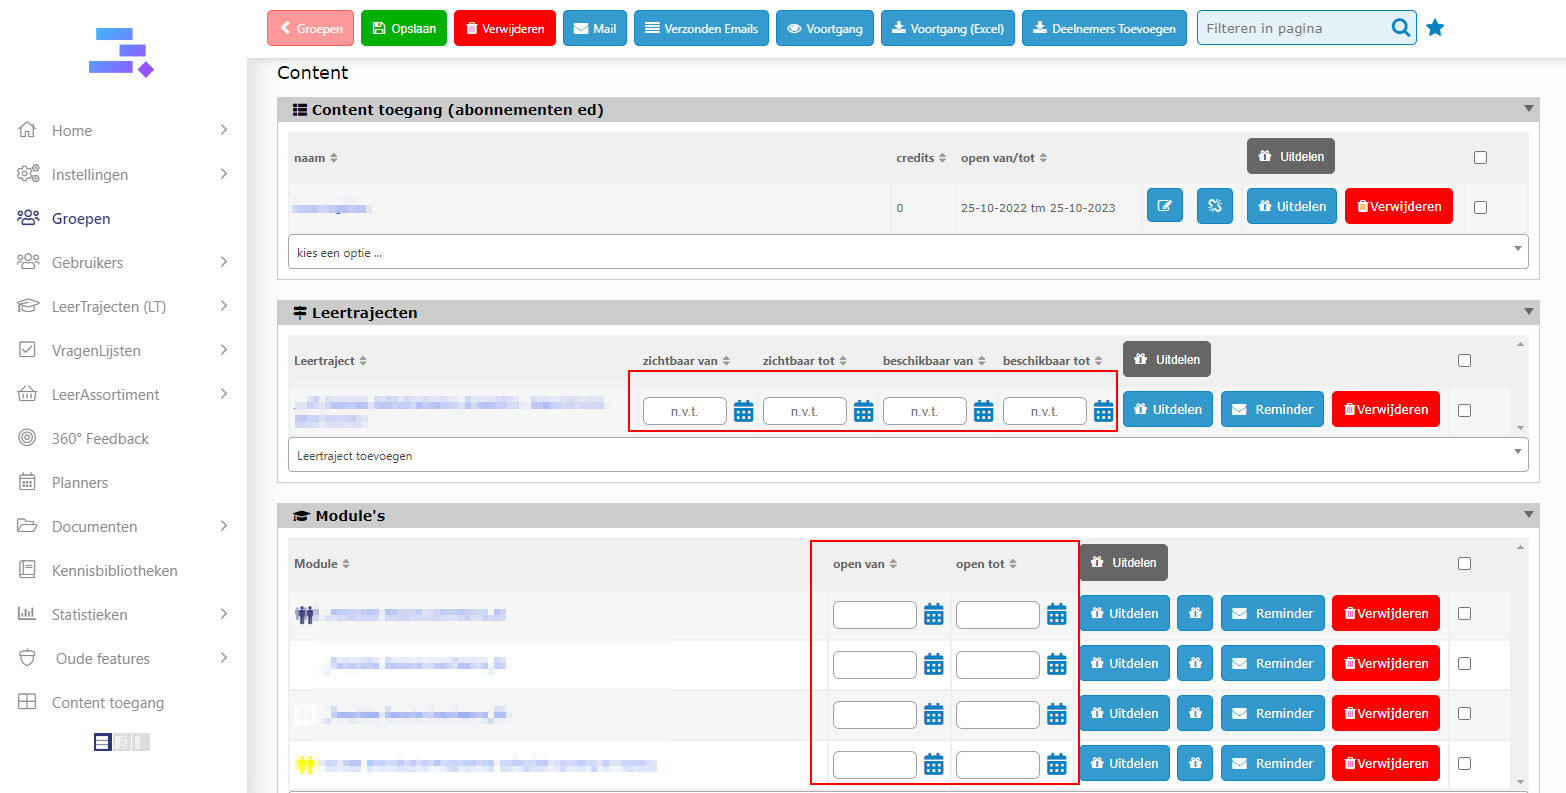Tick checkbox of the first module row
Image resolution: width=1566 pixels, height=793 pixels.
(x=1464, y=613)
